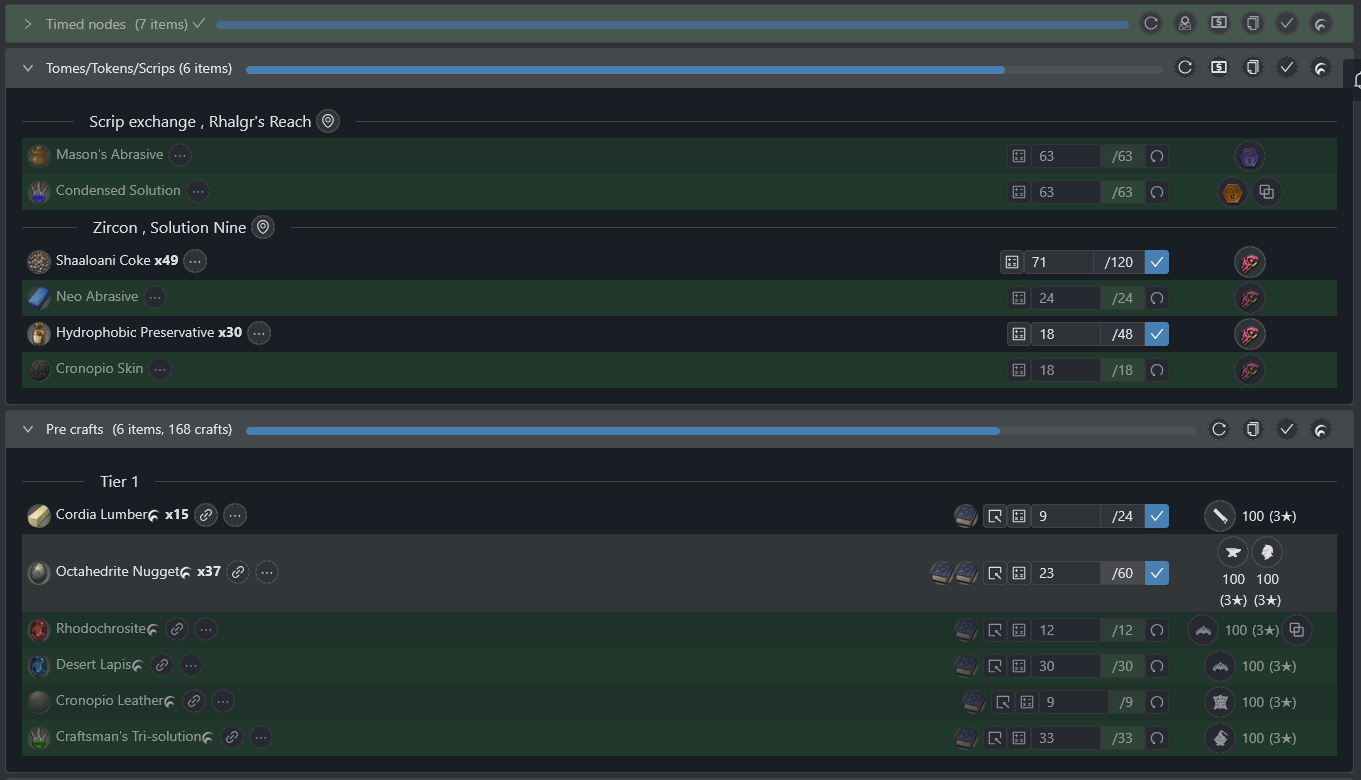Click the pink token icon for Shaaloani Coke

click(1250, 262)
